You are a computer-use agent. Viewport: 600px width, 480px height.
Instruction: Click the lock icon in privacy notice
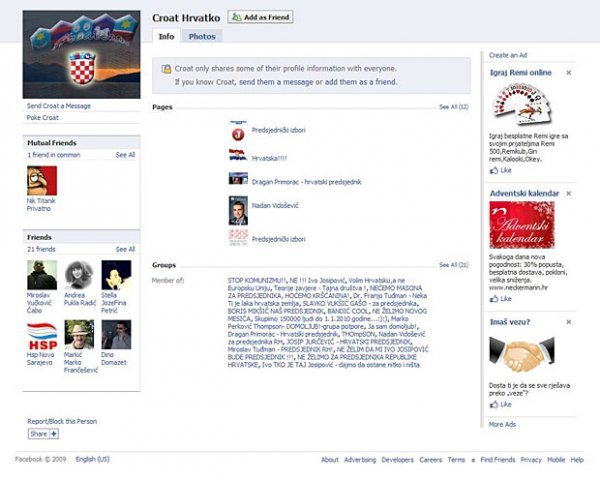coord(166,69)
